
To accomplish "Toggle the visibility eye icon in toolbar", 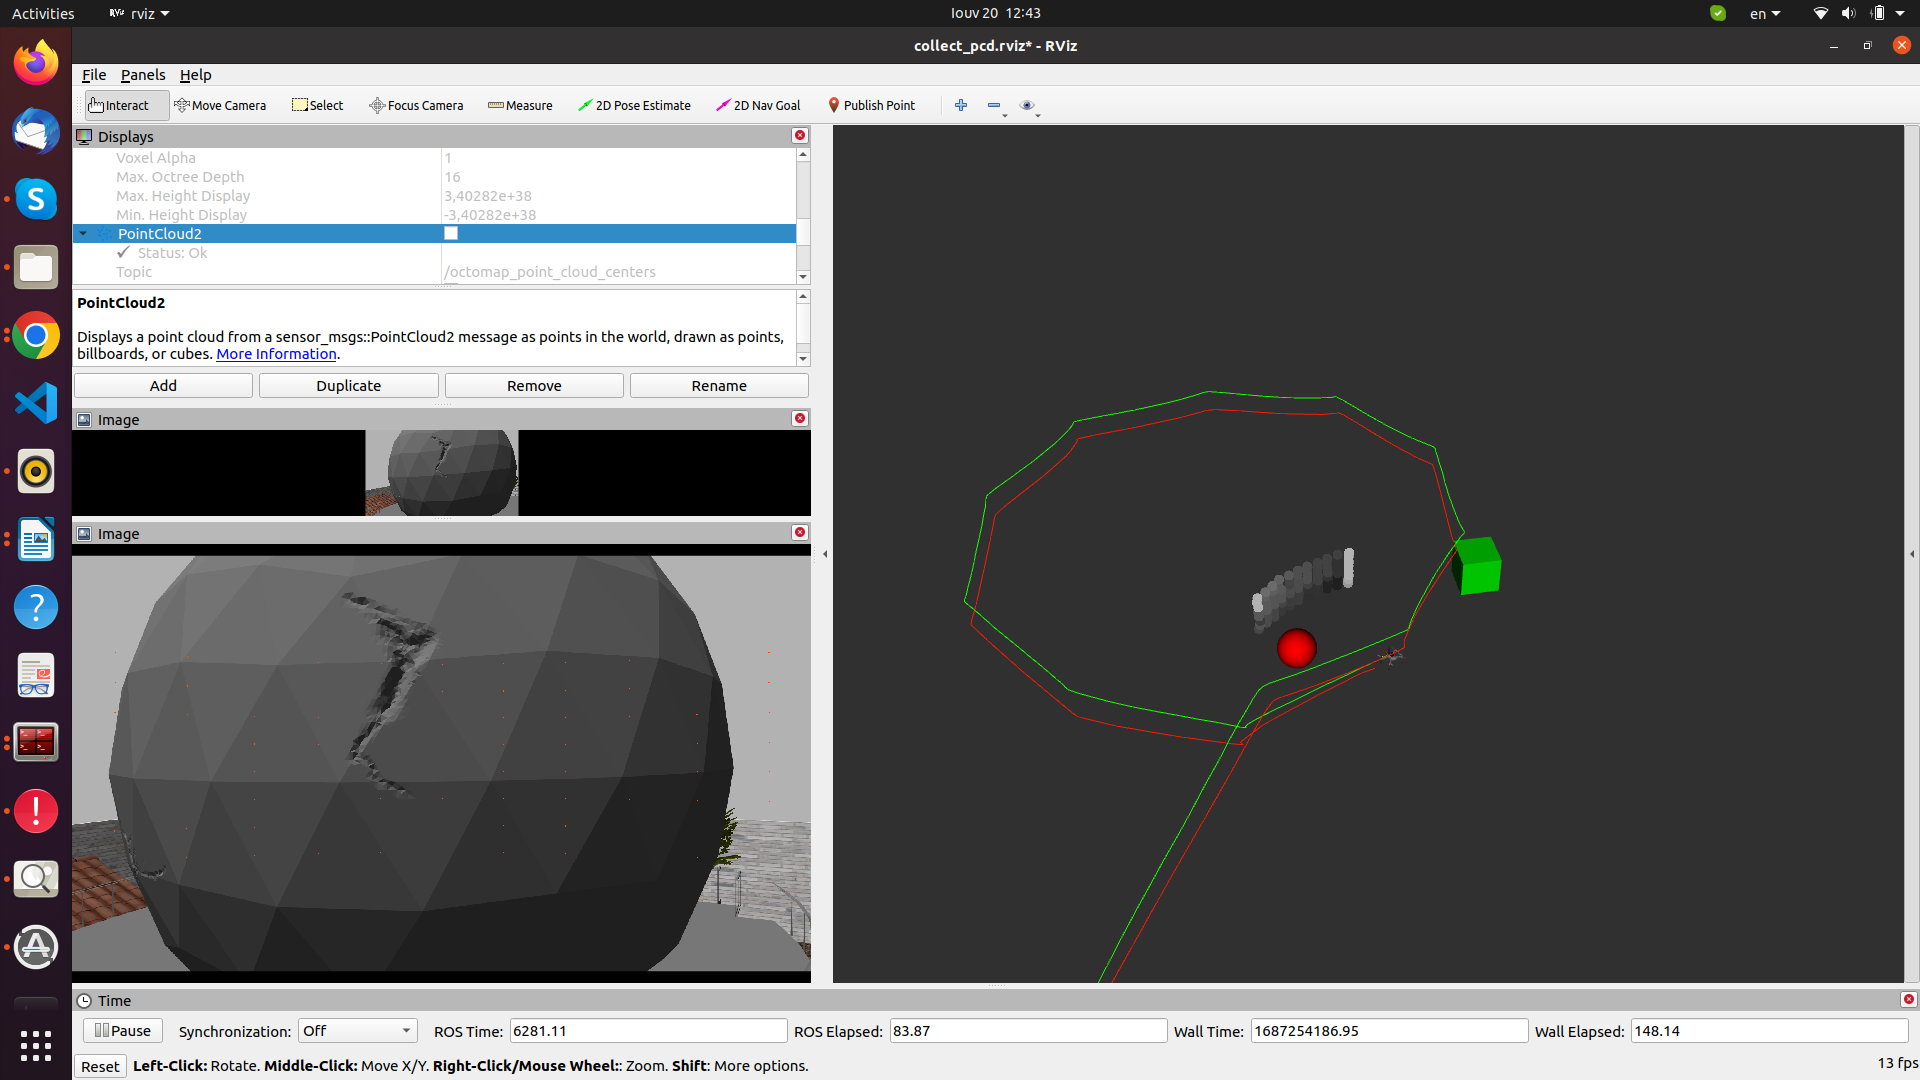I will [x=1027, y=105].
